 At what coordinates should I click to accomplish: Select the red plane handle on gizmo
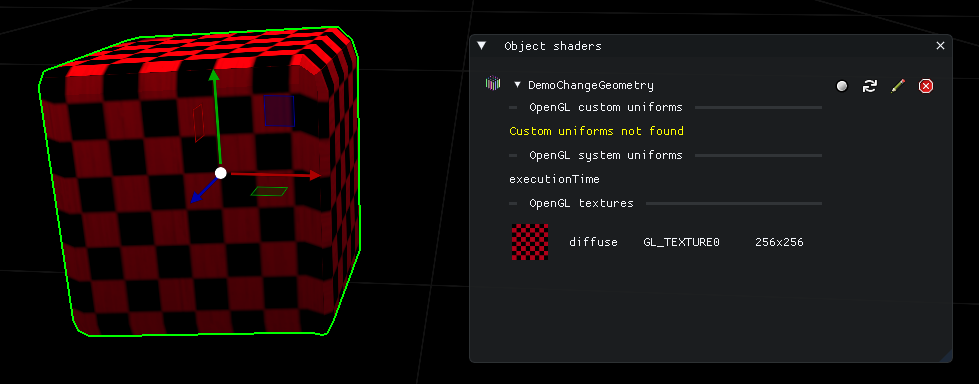[199, 122]
